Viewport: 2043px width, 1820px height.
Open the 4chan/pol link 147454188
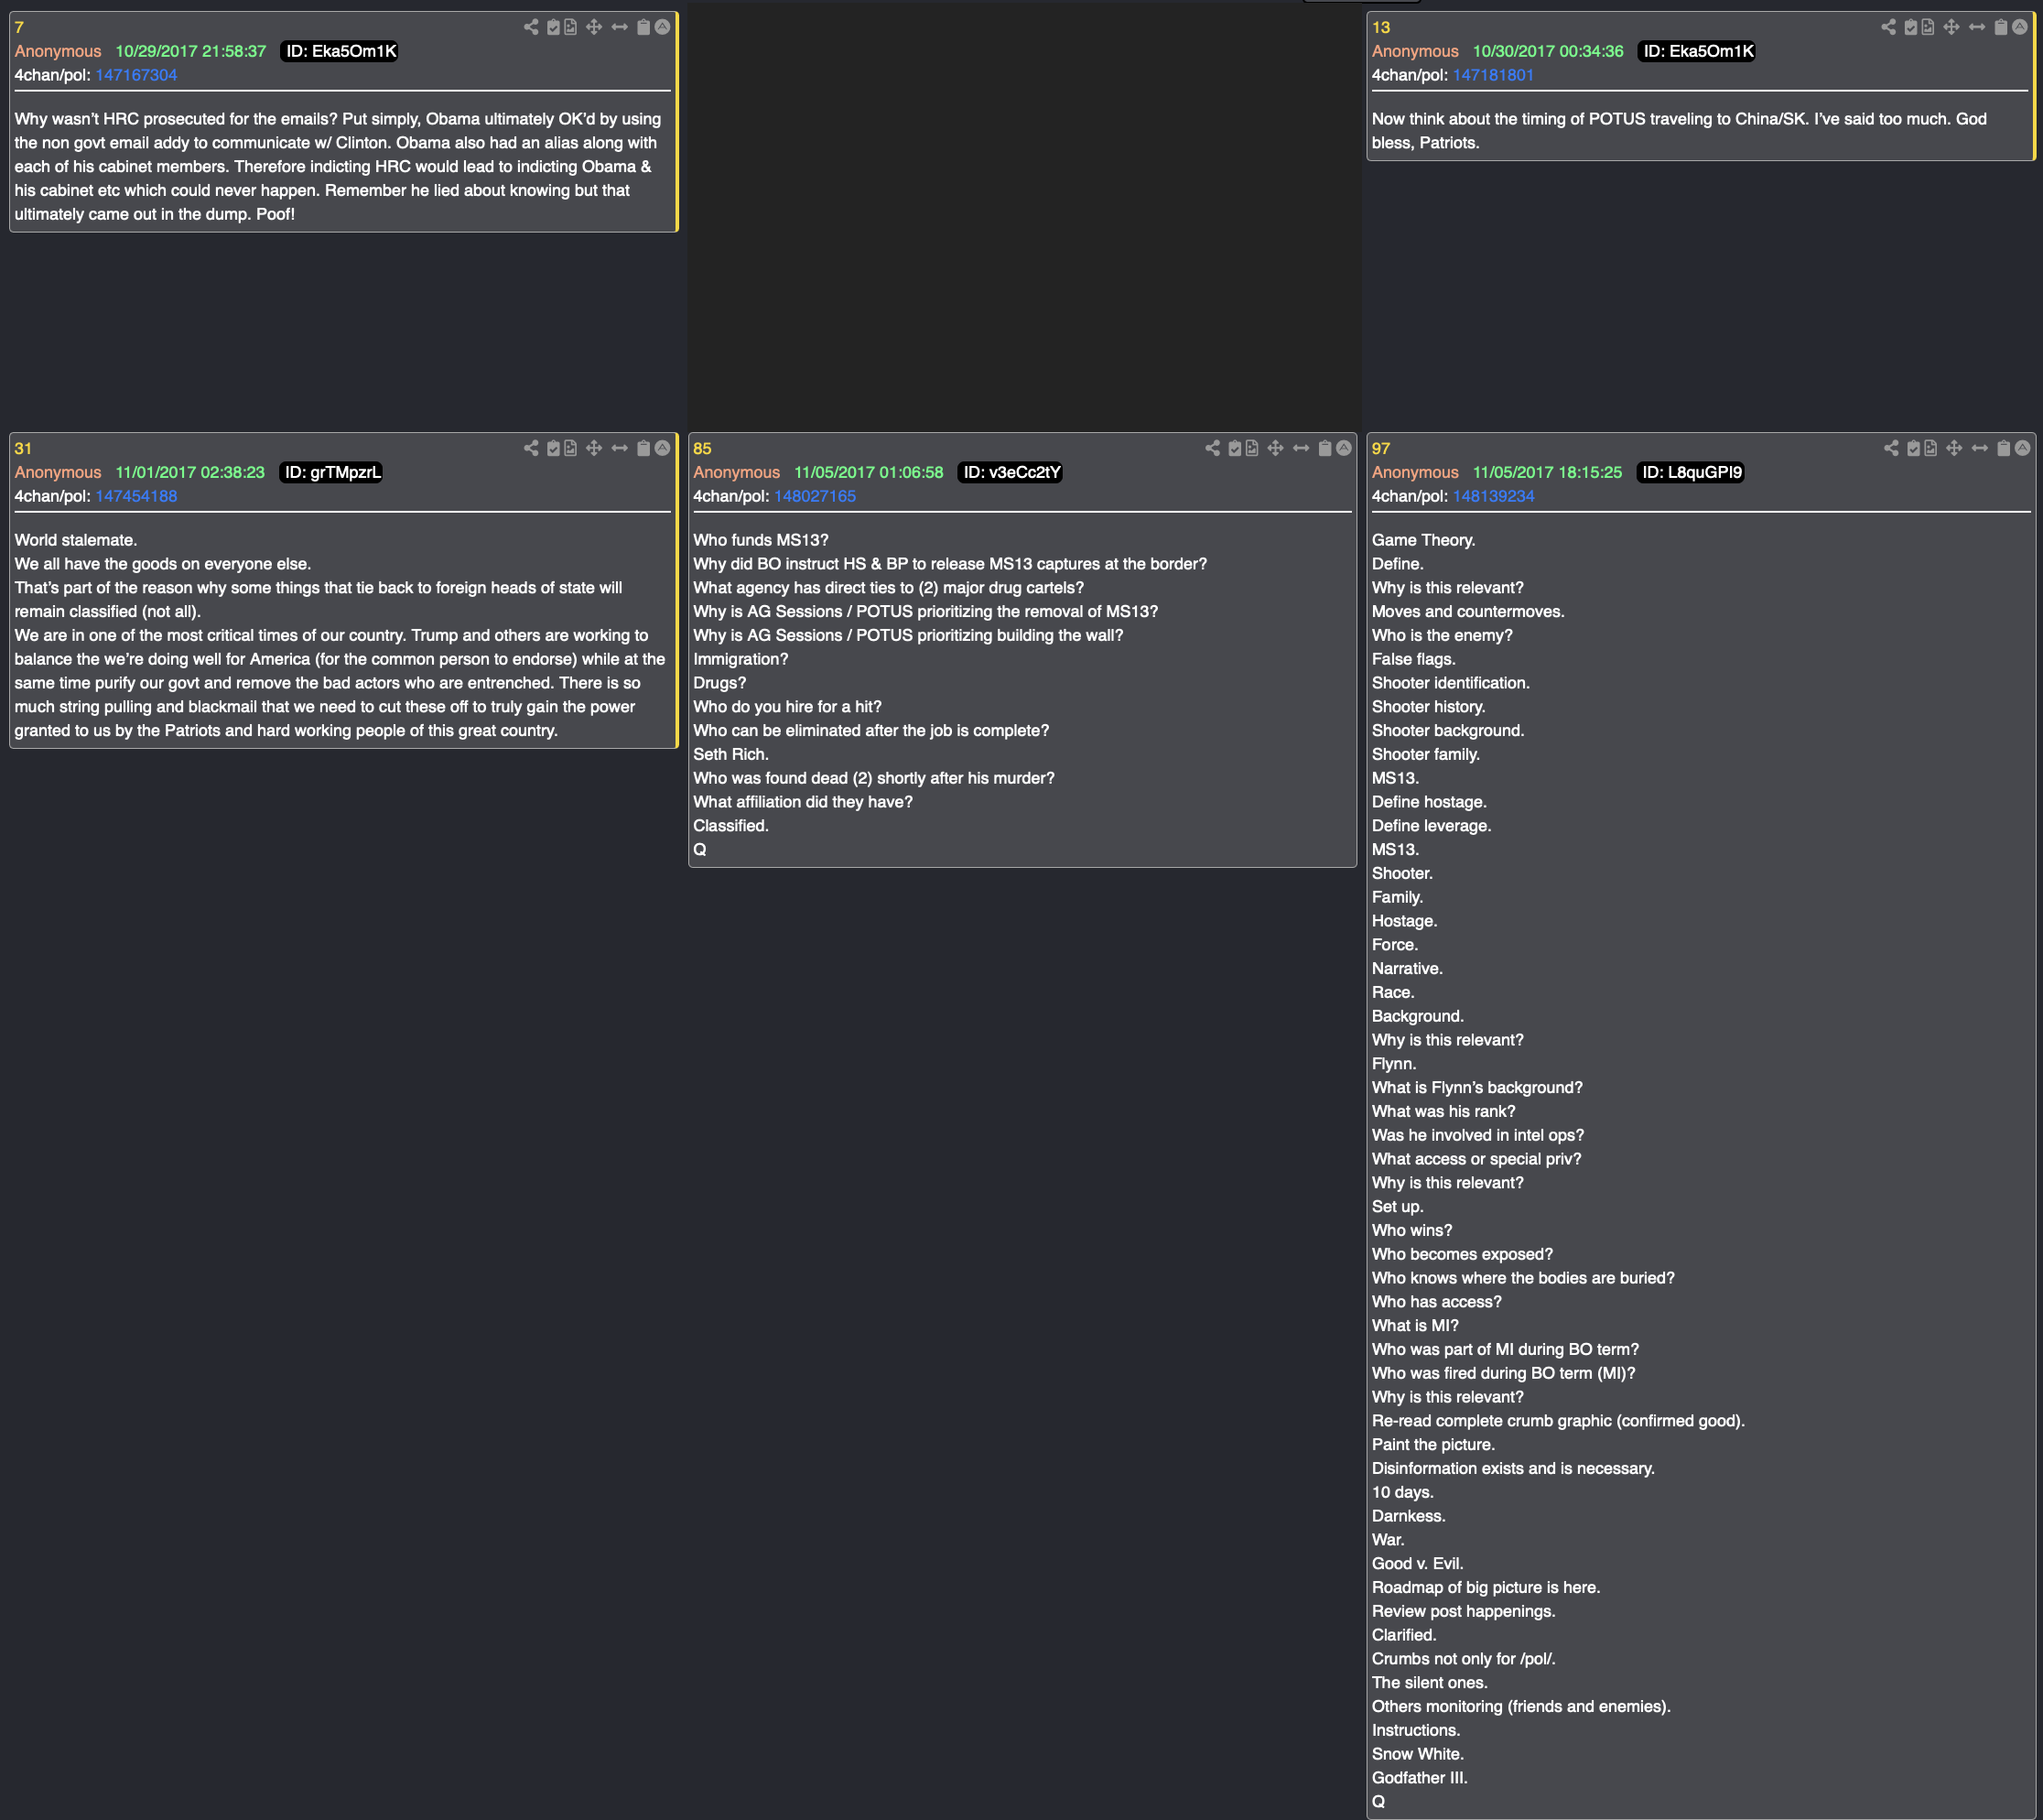(x=136, y=496)
